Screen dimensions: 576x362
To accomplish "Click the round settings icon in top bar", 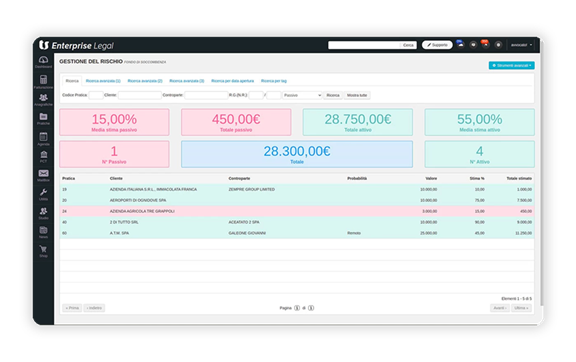I will coord(498,44).
